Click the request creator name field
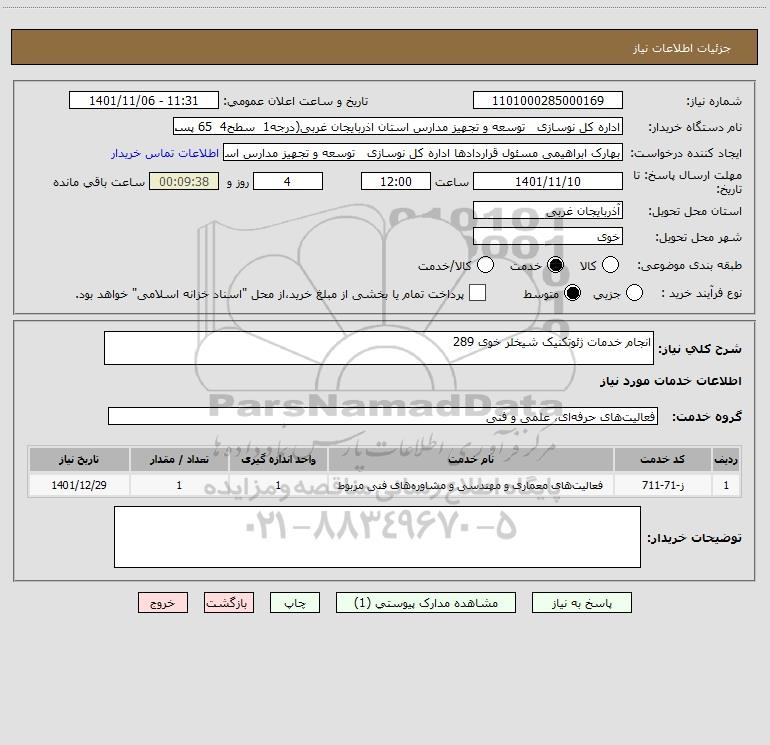Viewport: 770px width, 745px height. point(423,152)
